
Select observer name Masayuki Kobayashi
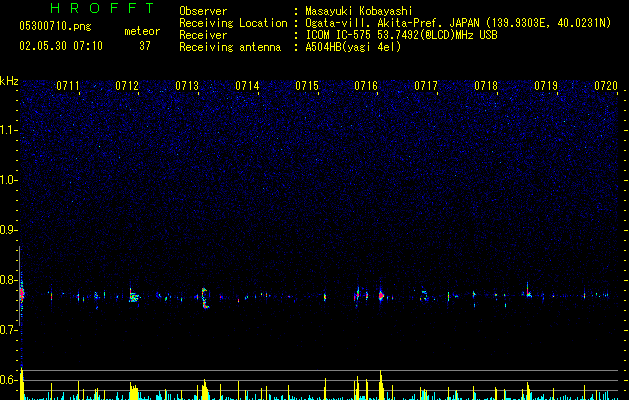[x=359, y=11]
